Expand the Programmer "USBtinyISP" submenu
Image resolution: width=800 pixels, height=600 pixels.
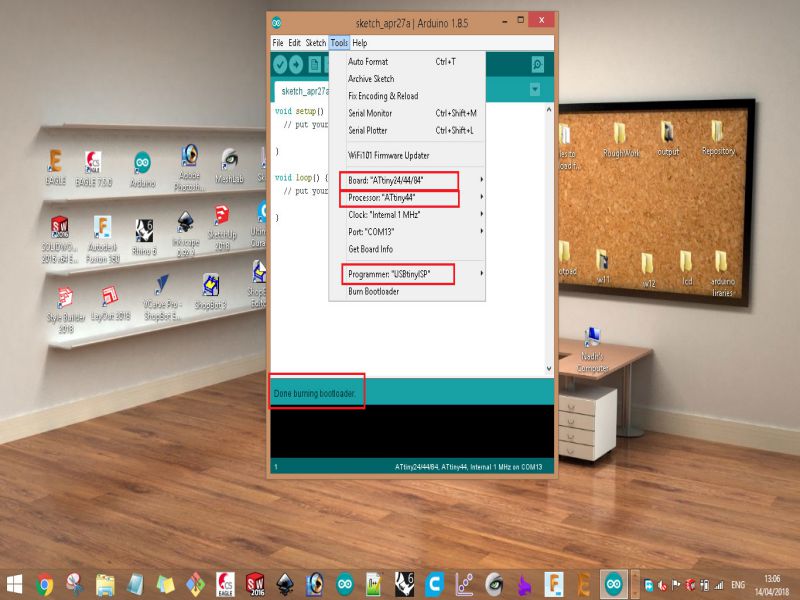click(x=407, y=274)
